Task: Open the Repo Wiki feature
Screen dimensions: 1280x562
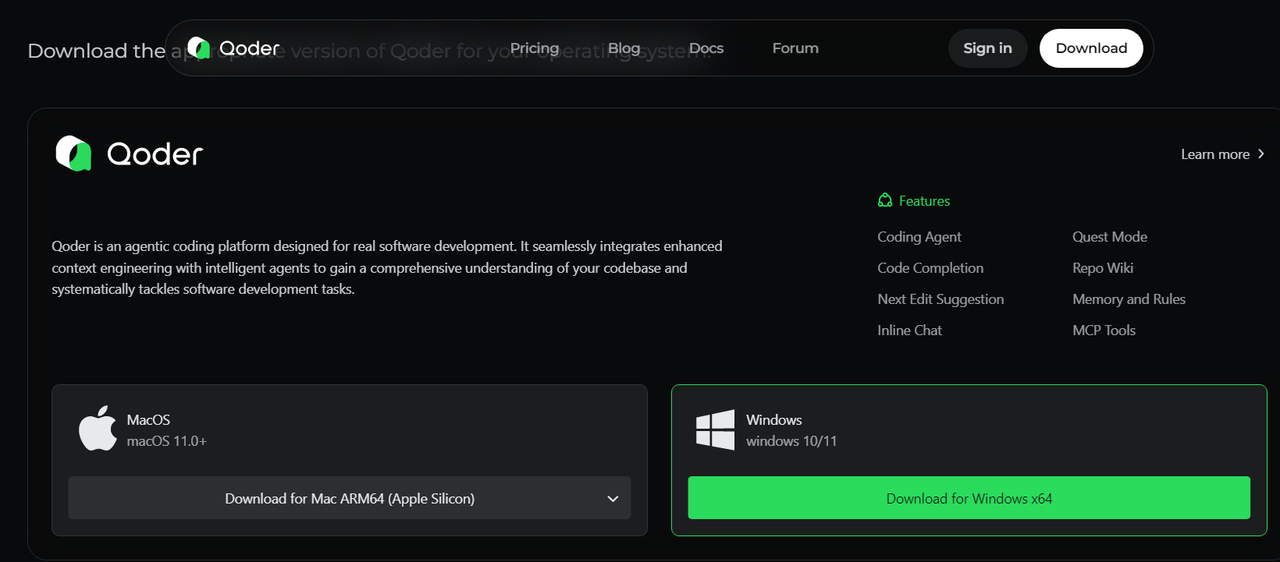Action: pos(1103,268)
